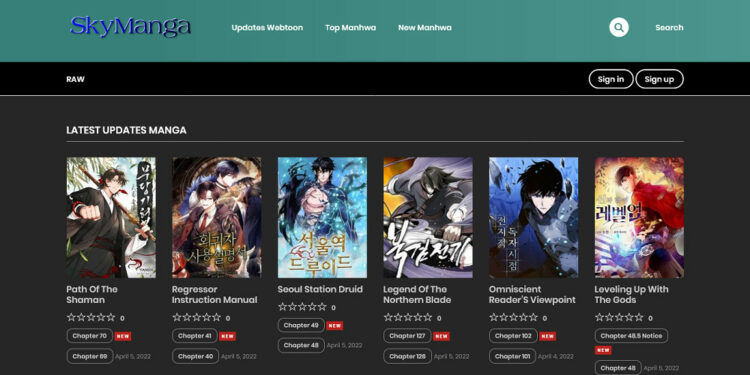Open Chapter 48.5 Notice button
750x375 pixels.
(631, 336)
